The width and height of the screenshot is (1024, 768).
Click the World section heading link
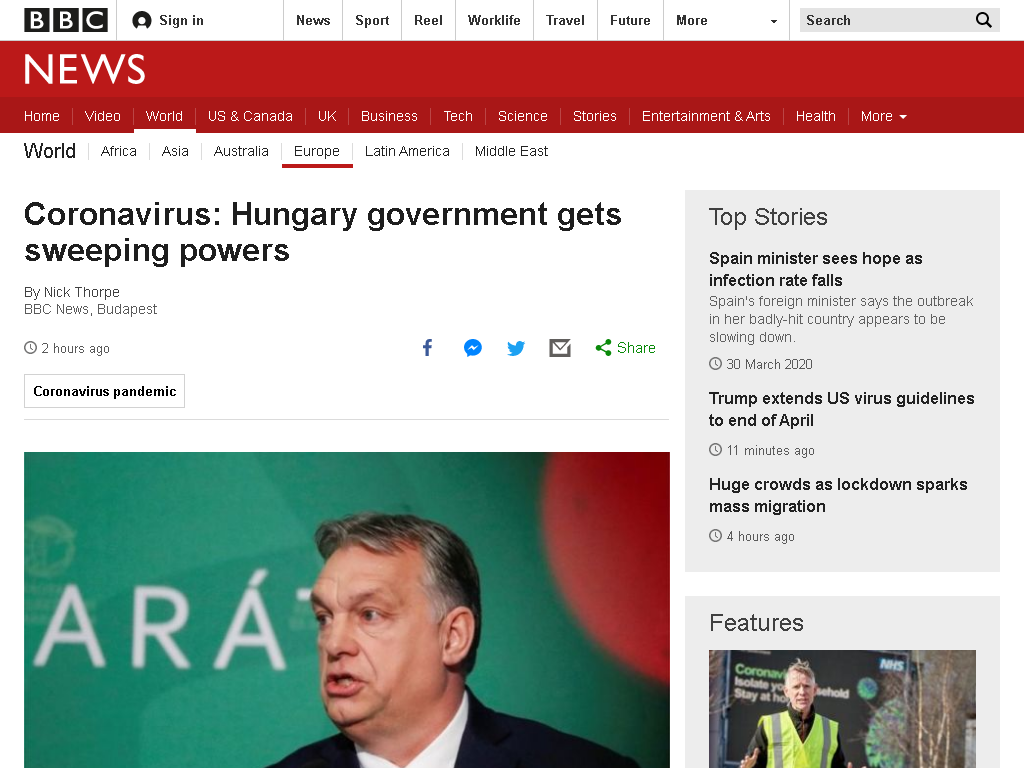coord(50,151)
